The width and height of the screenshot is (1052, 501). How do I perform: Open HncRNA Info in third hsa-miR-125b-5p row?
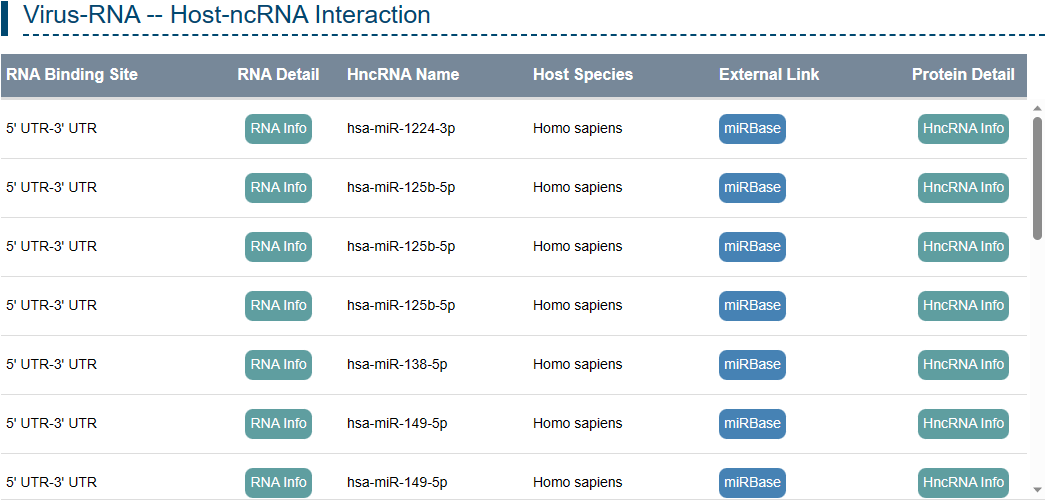963,306
